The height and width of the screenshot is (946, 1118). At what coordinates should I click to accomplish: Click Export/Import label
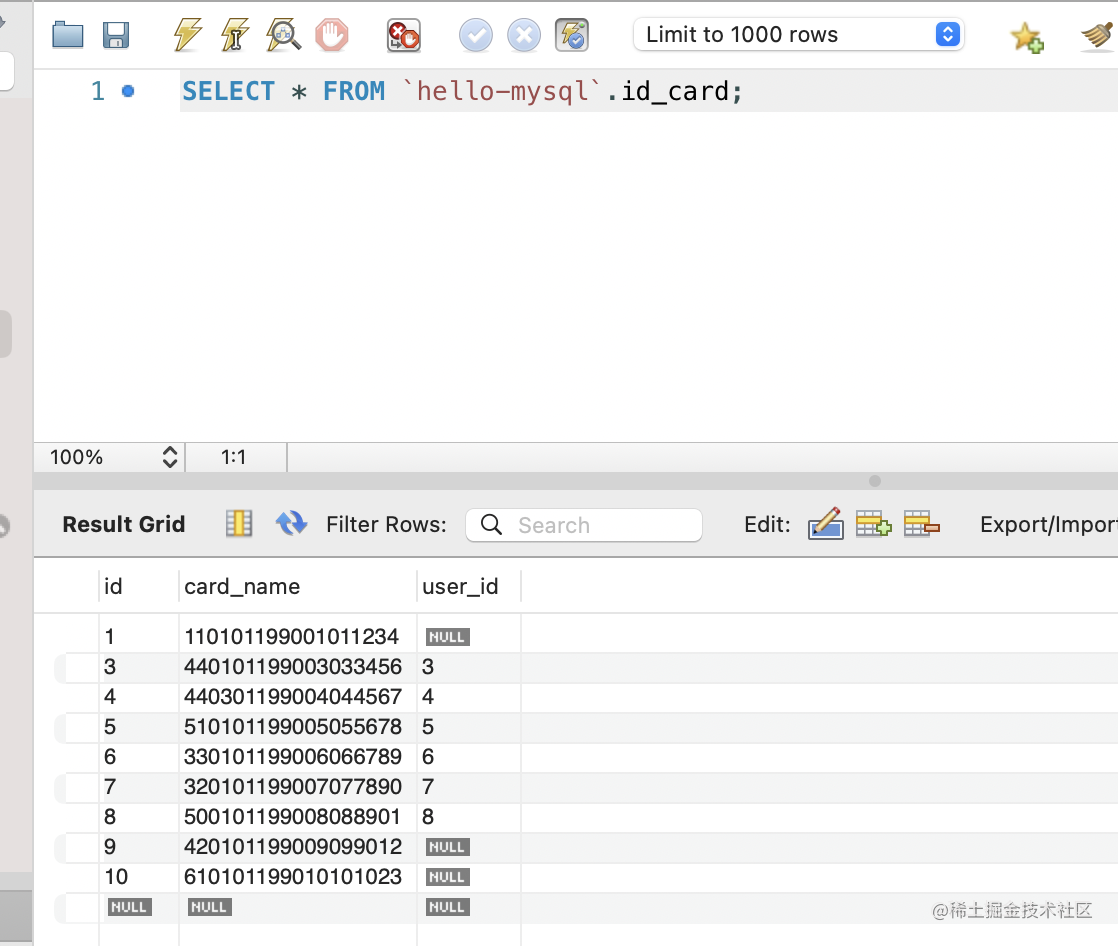click(1048, 525)
